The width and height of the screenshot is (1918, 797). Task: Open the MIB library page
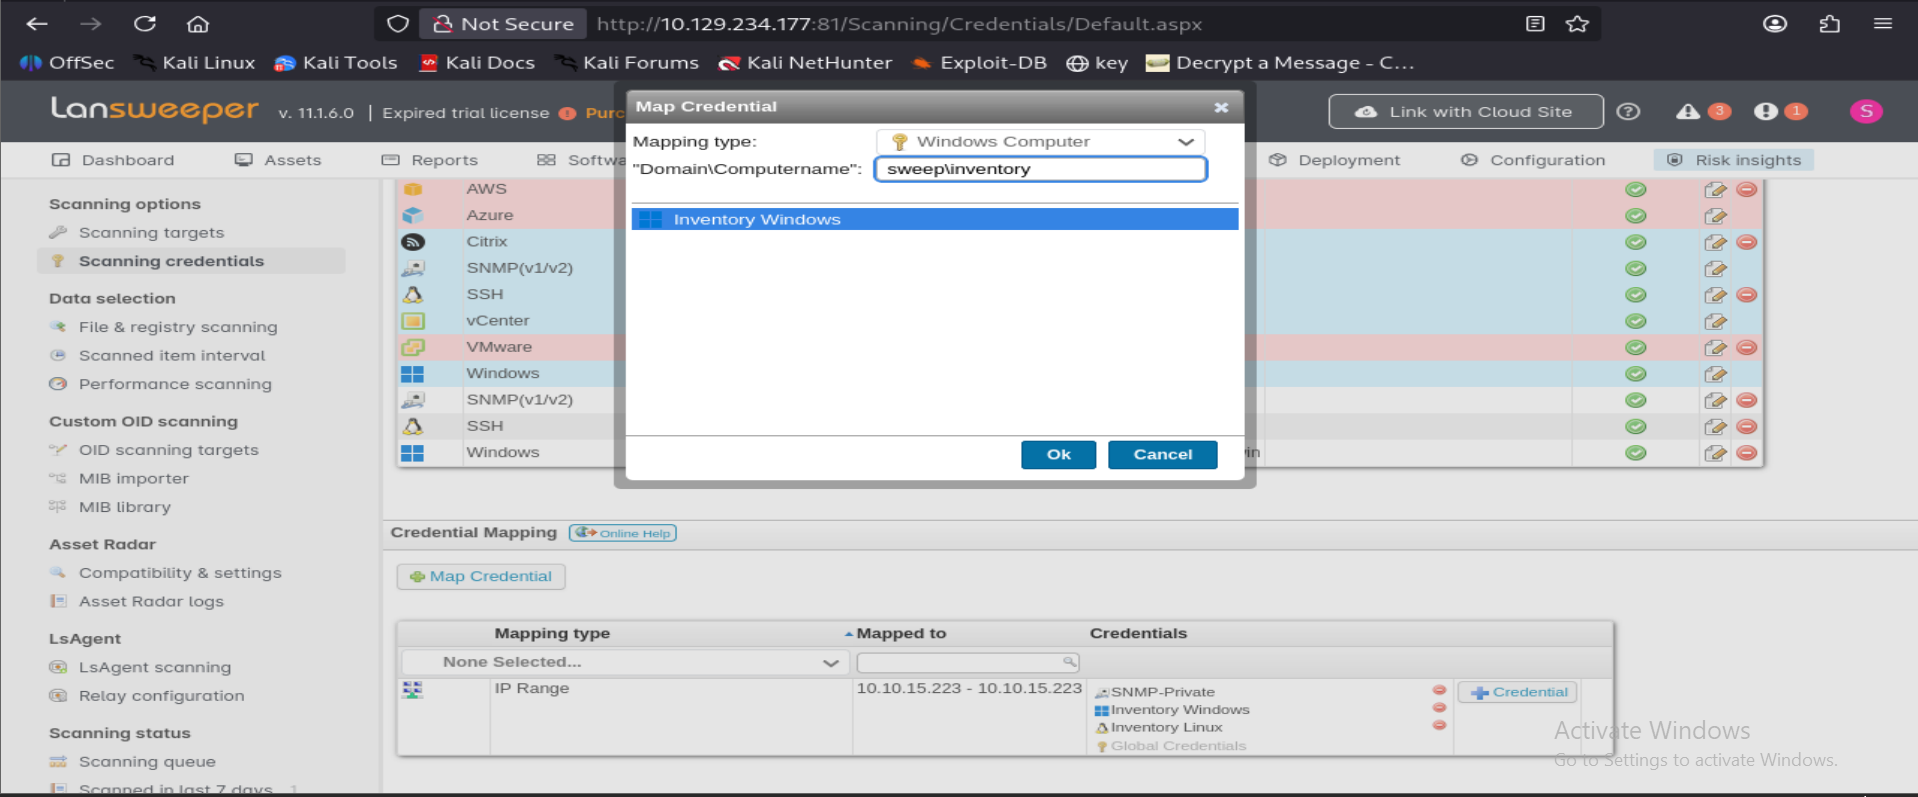[124, 507]
